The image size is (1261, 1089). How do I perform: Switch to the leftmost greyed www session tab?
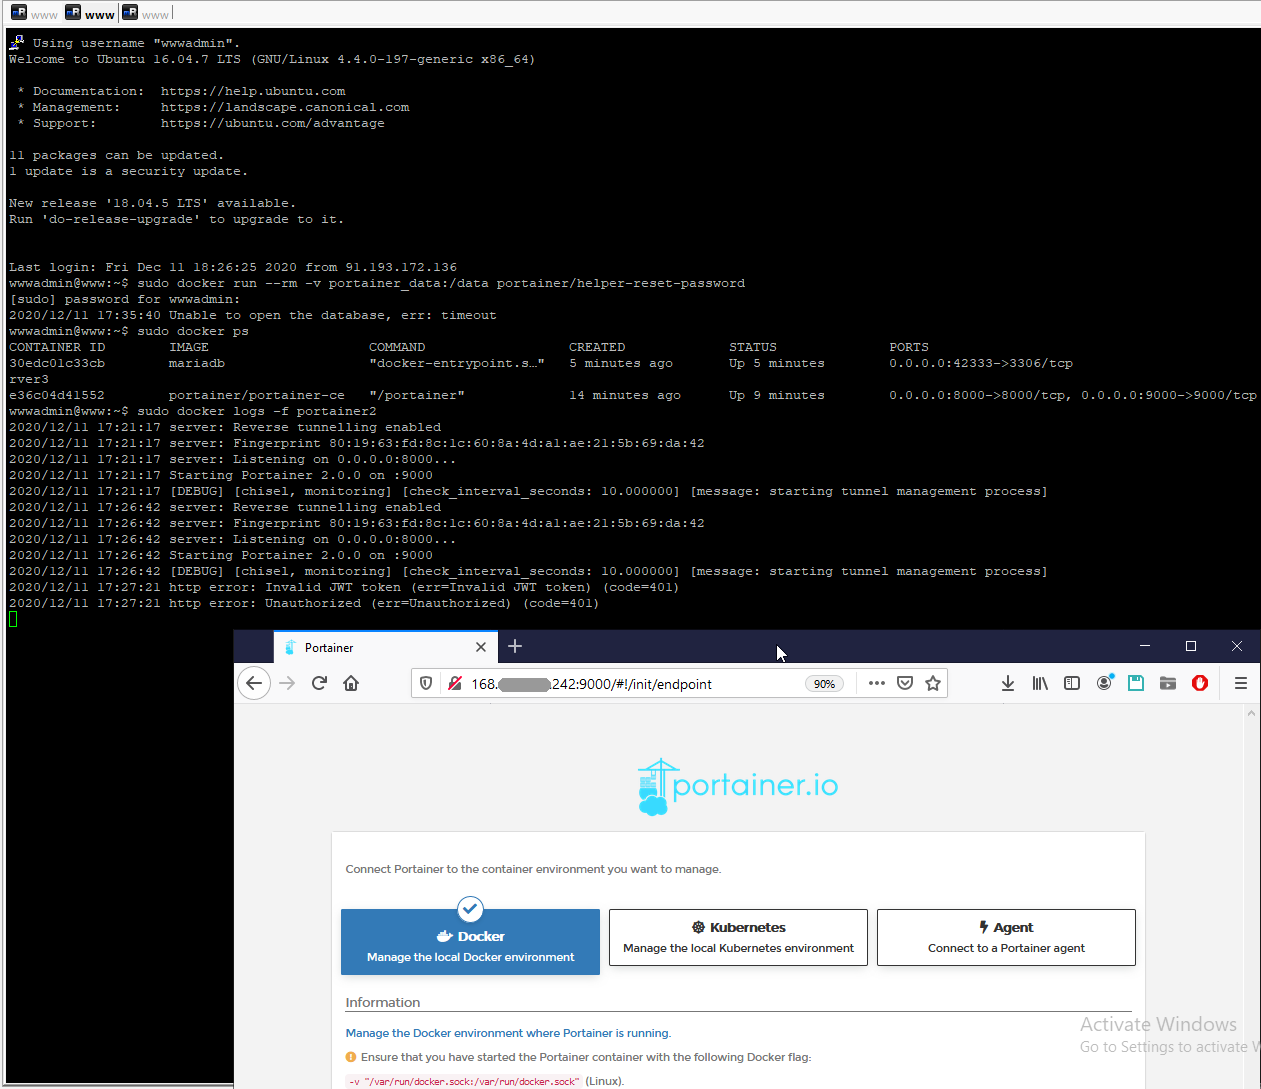pos(34,13)
